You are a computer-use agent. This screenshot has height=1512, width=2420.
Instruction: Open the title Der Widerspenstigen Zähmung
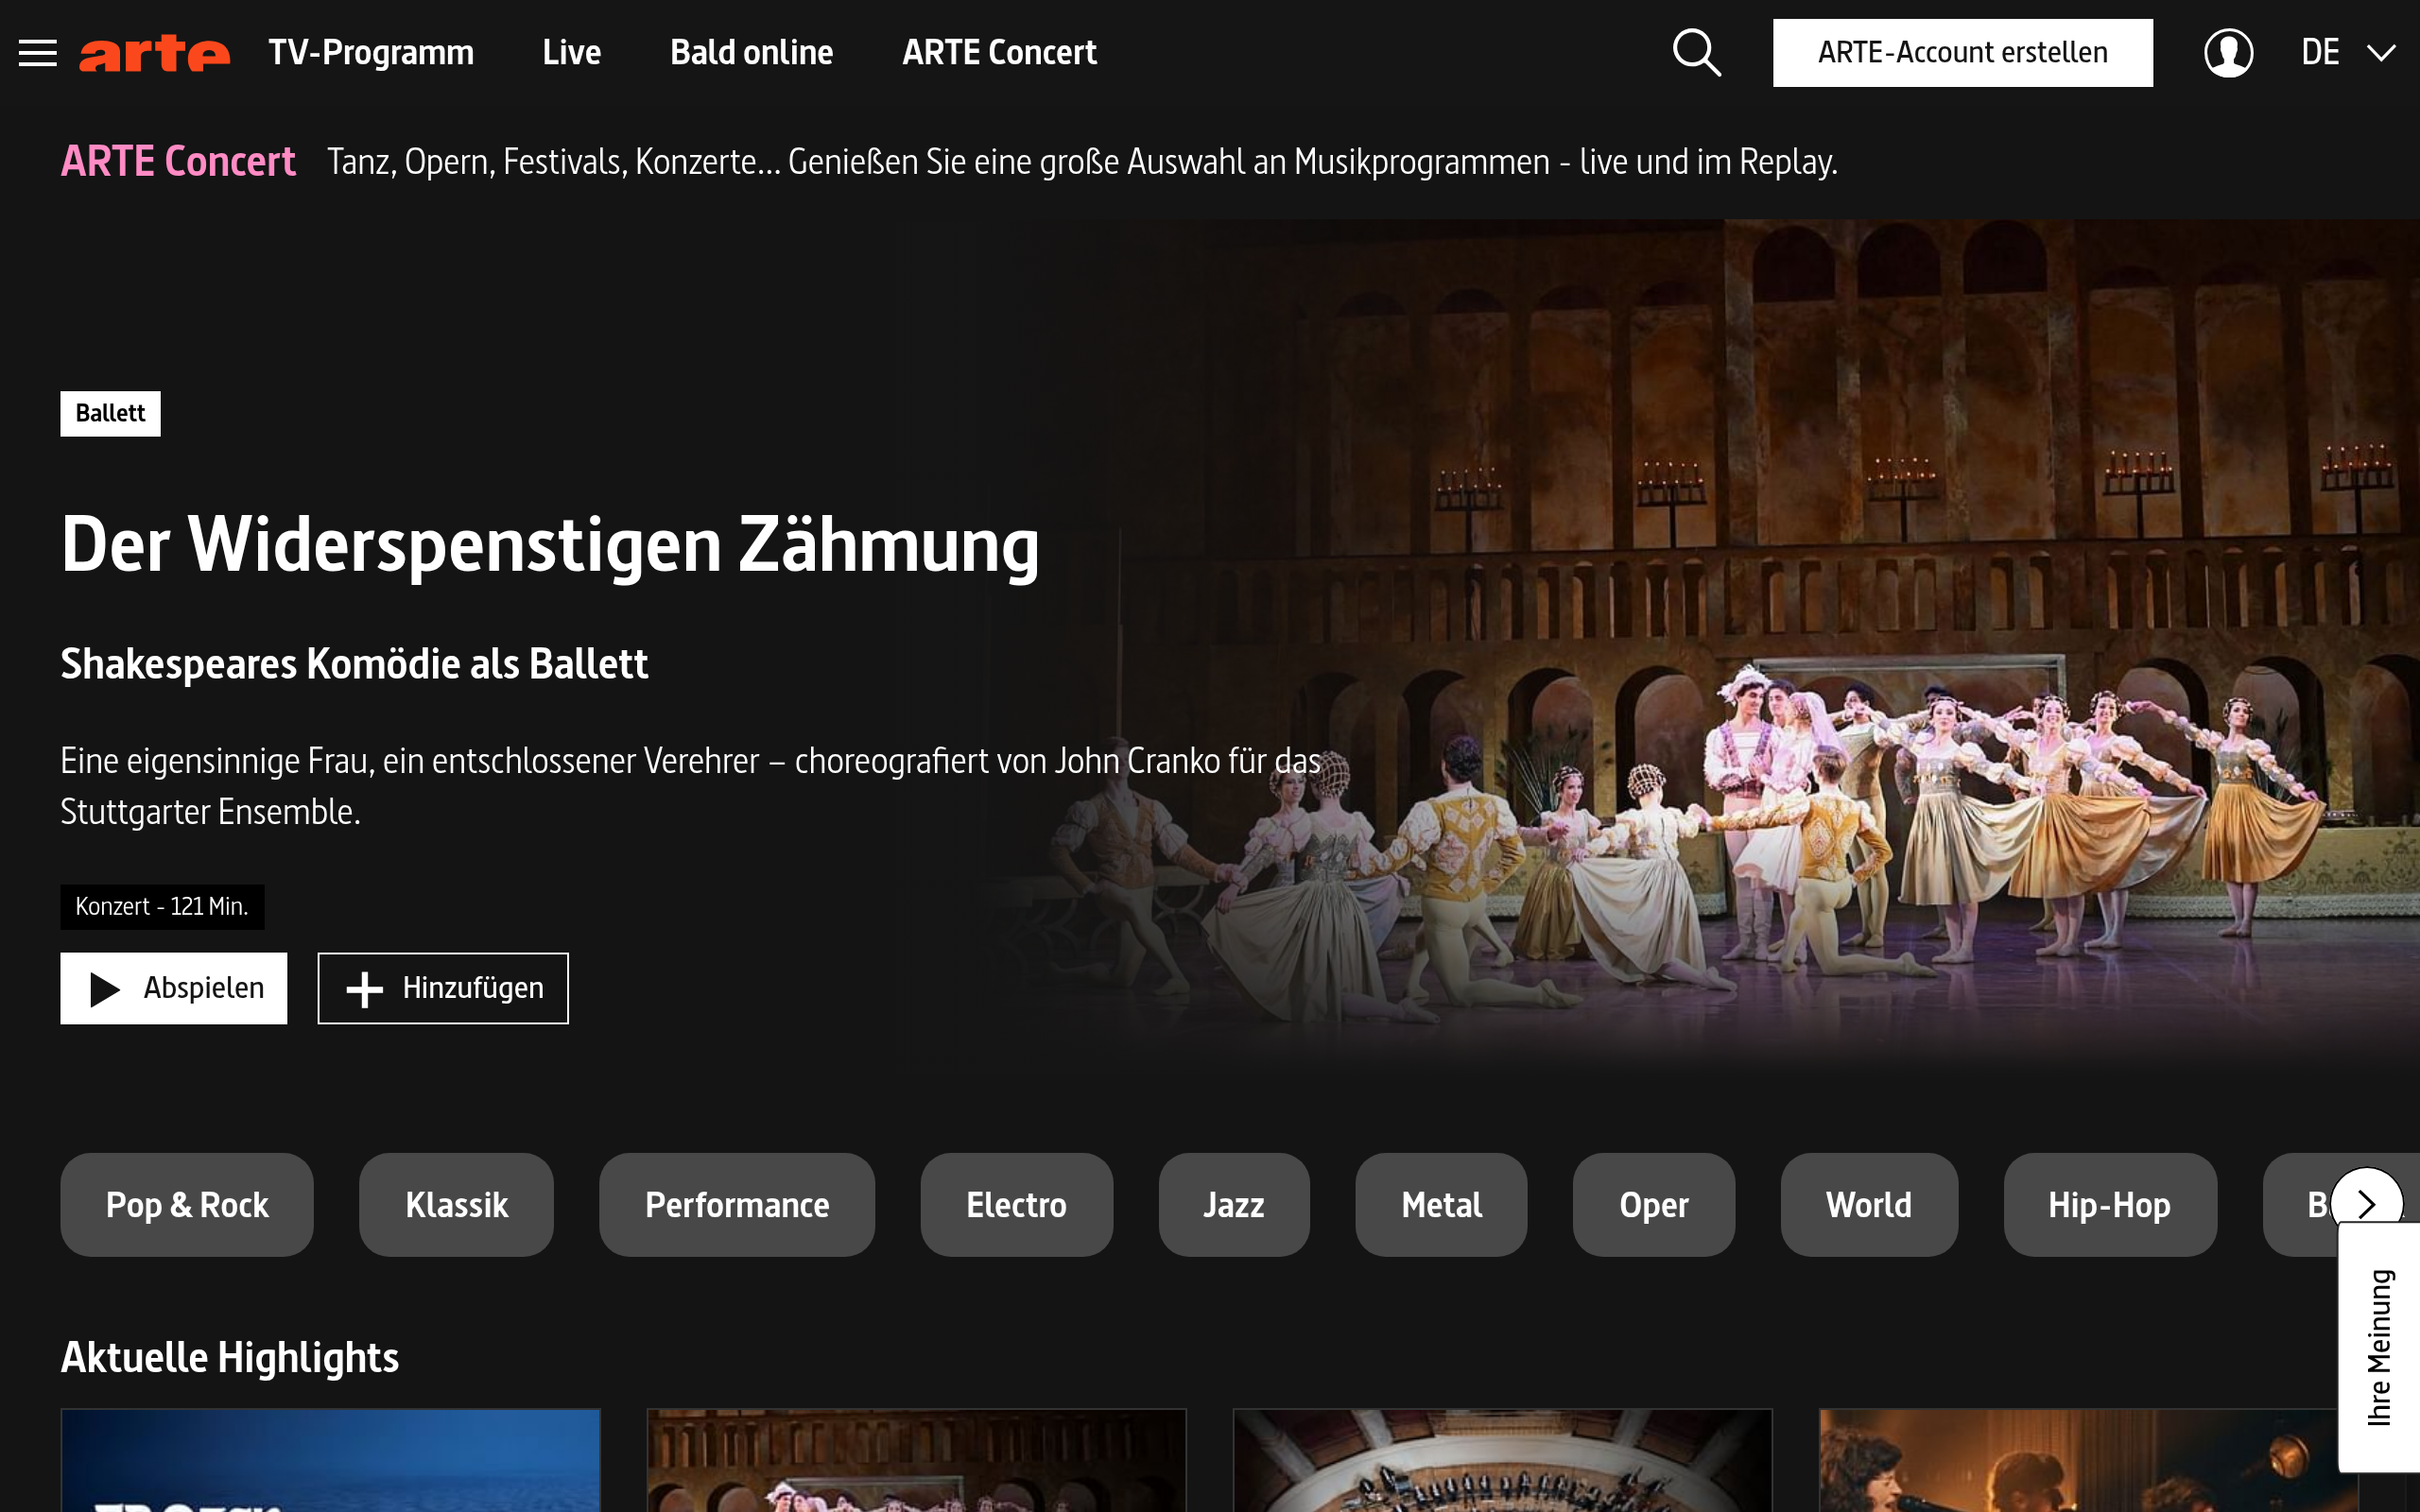tap(550, 545)
